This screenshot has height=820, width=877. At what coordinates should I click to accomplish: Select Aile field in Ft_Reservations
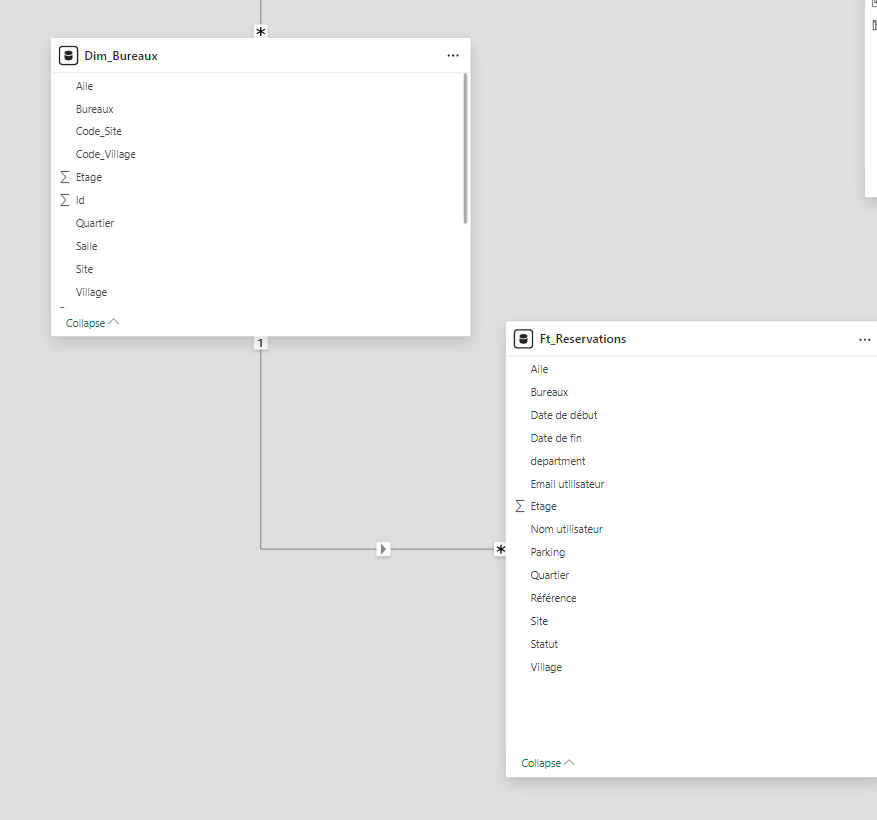[539, 369]
